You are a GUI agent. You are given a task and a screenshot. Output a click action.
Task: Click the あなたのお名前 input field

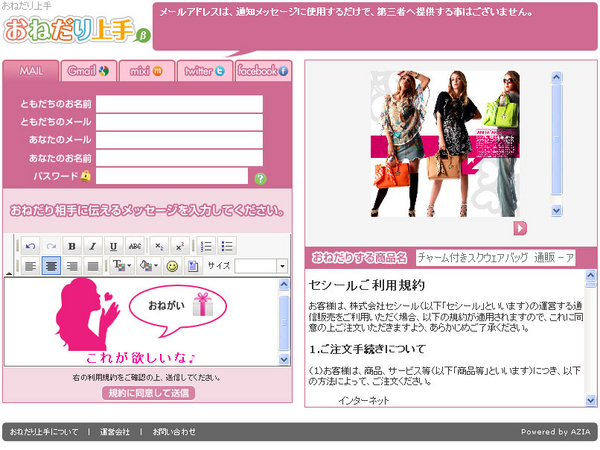point(179,158)
